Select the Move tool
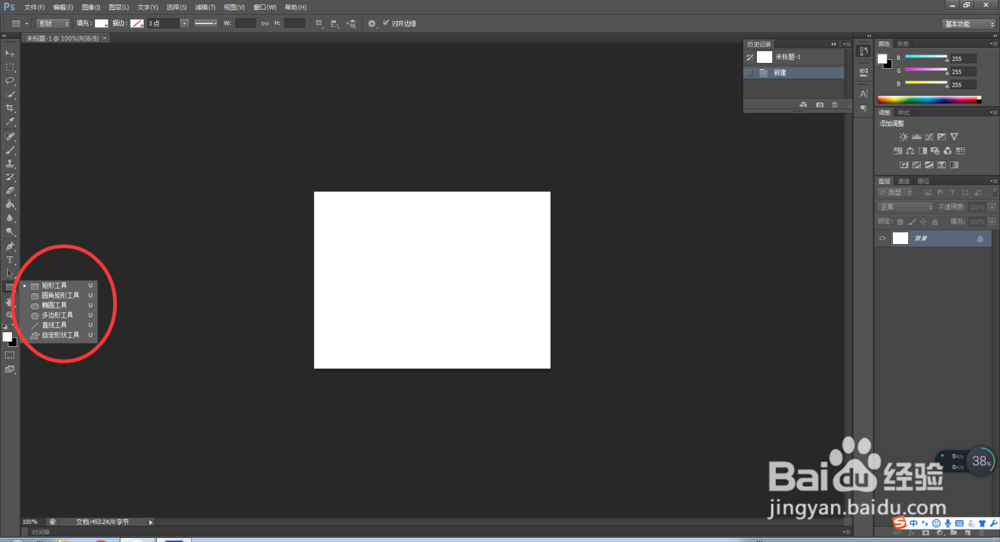This screenshot has height=542, width=1000. [x=10, y=54]
